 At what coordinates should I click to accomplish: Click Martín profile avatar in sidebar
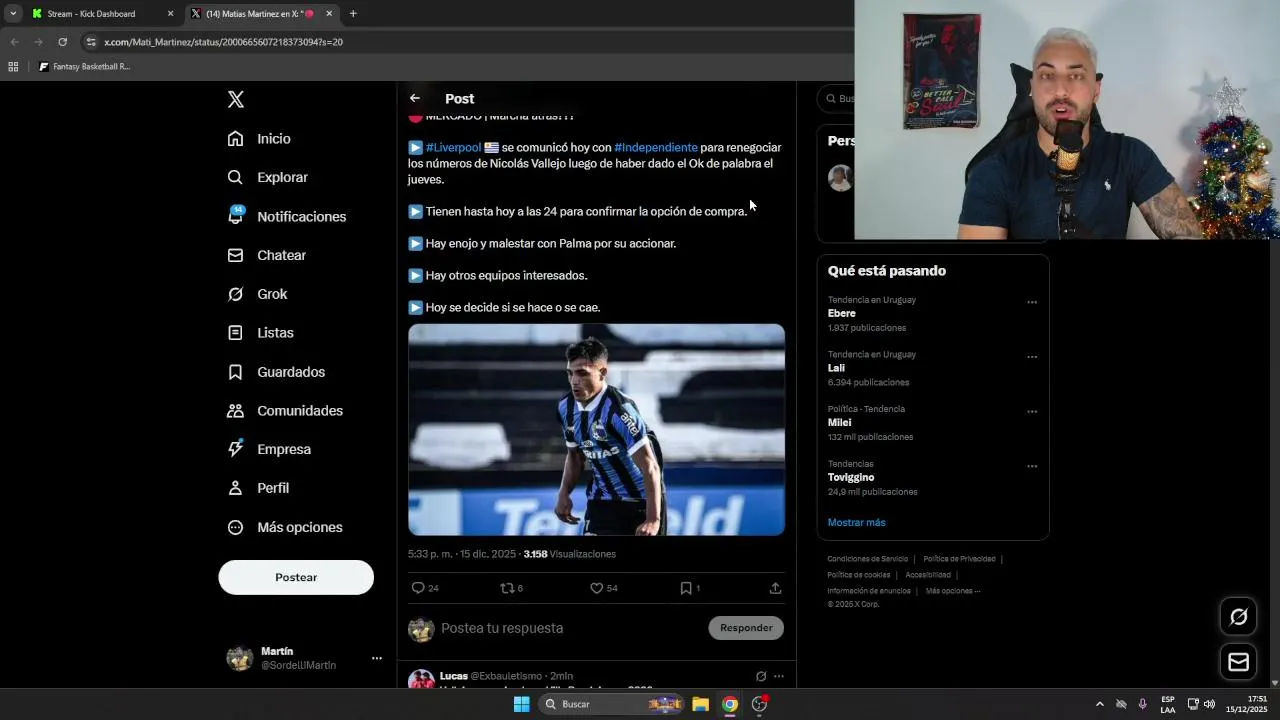[240, 658]
